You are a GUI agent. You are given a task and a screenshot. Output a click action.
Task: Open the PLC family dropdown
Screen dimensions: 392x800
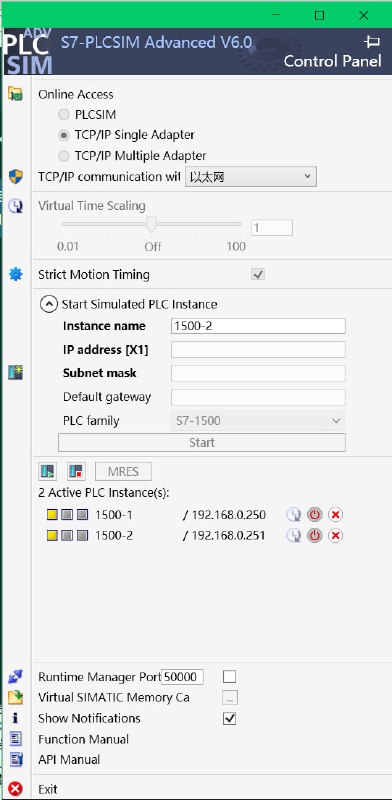(257, 421)
